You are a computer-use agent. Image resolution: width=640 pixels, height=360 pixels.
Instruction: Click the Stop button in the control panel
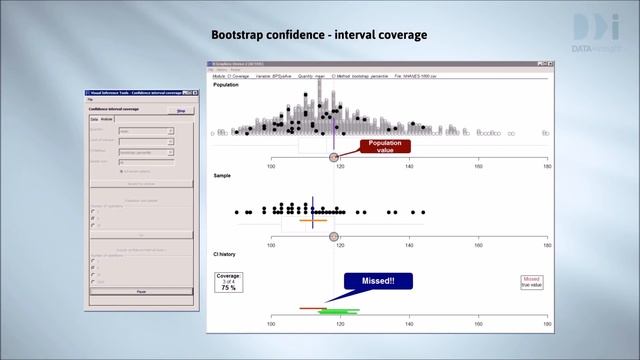181,111
